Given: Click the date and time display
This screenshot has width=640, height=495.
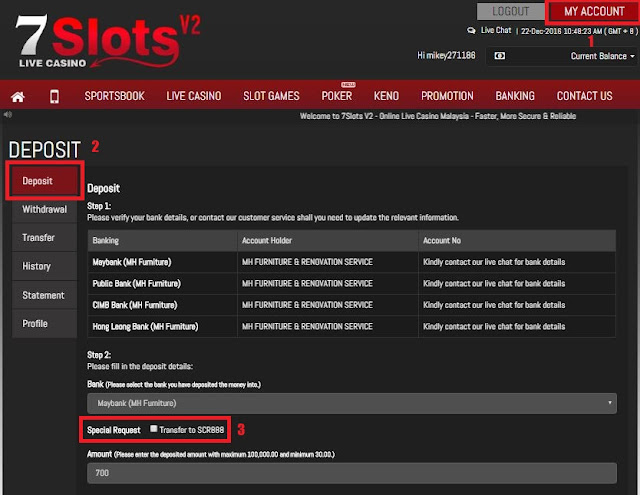Looking at the screenshot, I should tap(578, 31).
